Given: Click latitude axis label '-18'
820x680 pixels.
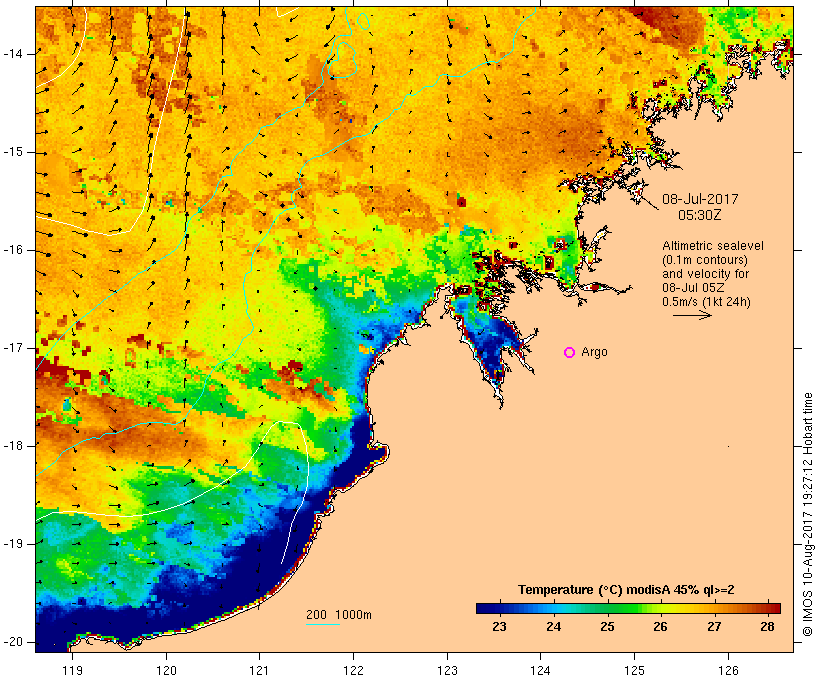Looking at the screenshot, I should [13, 446].
